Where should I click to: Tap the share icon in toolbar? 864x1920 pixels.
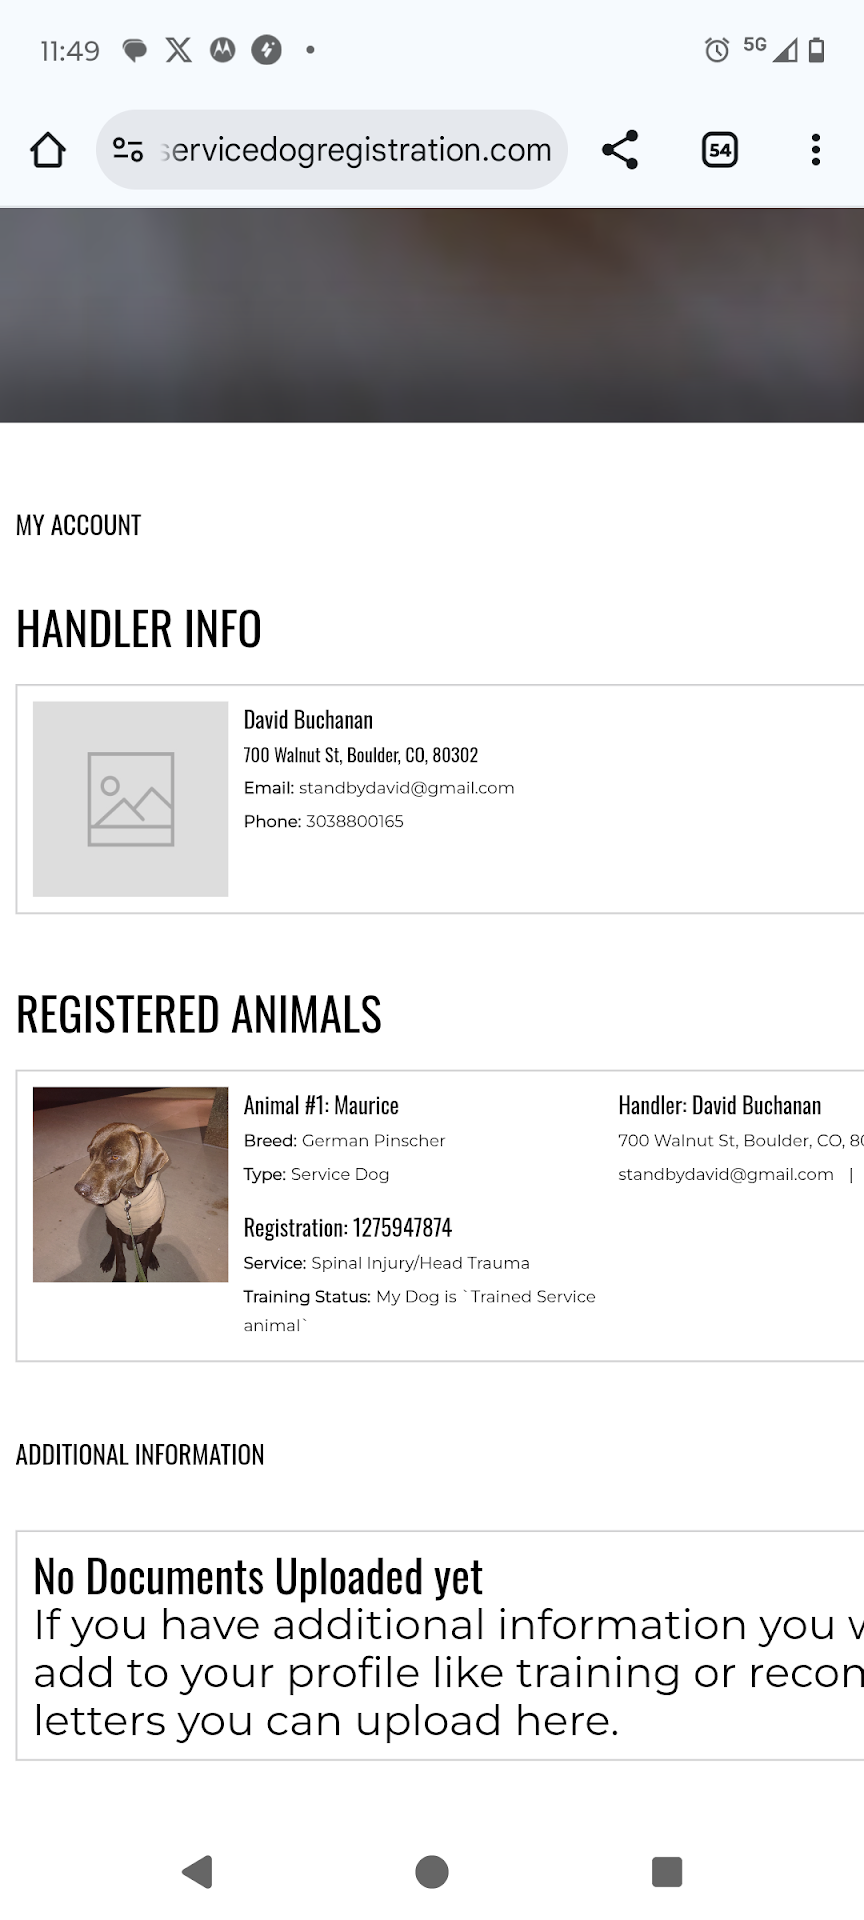pyautogui.click(x=620, y=150)
